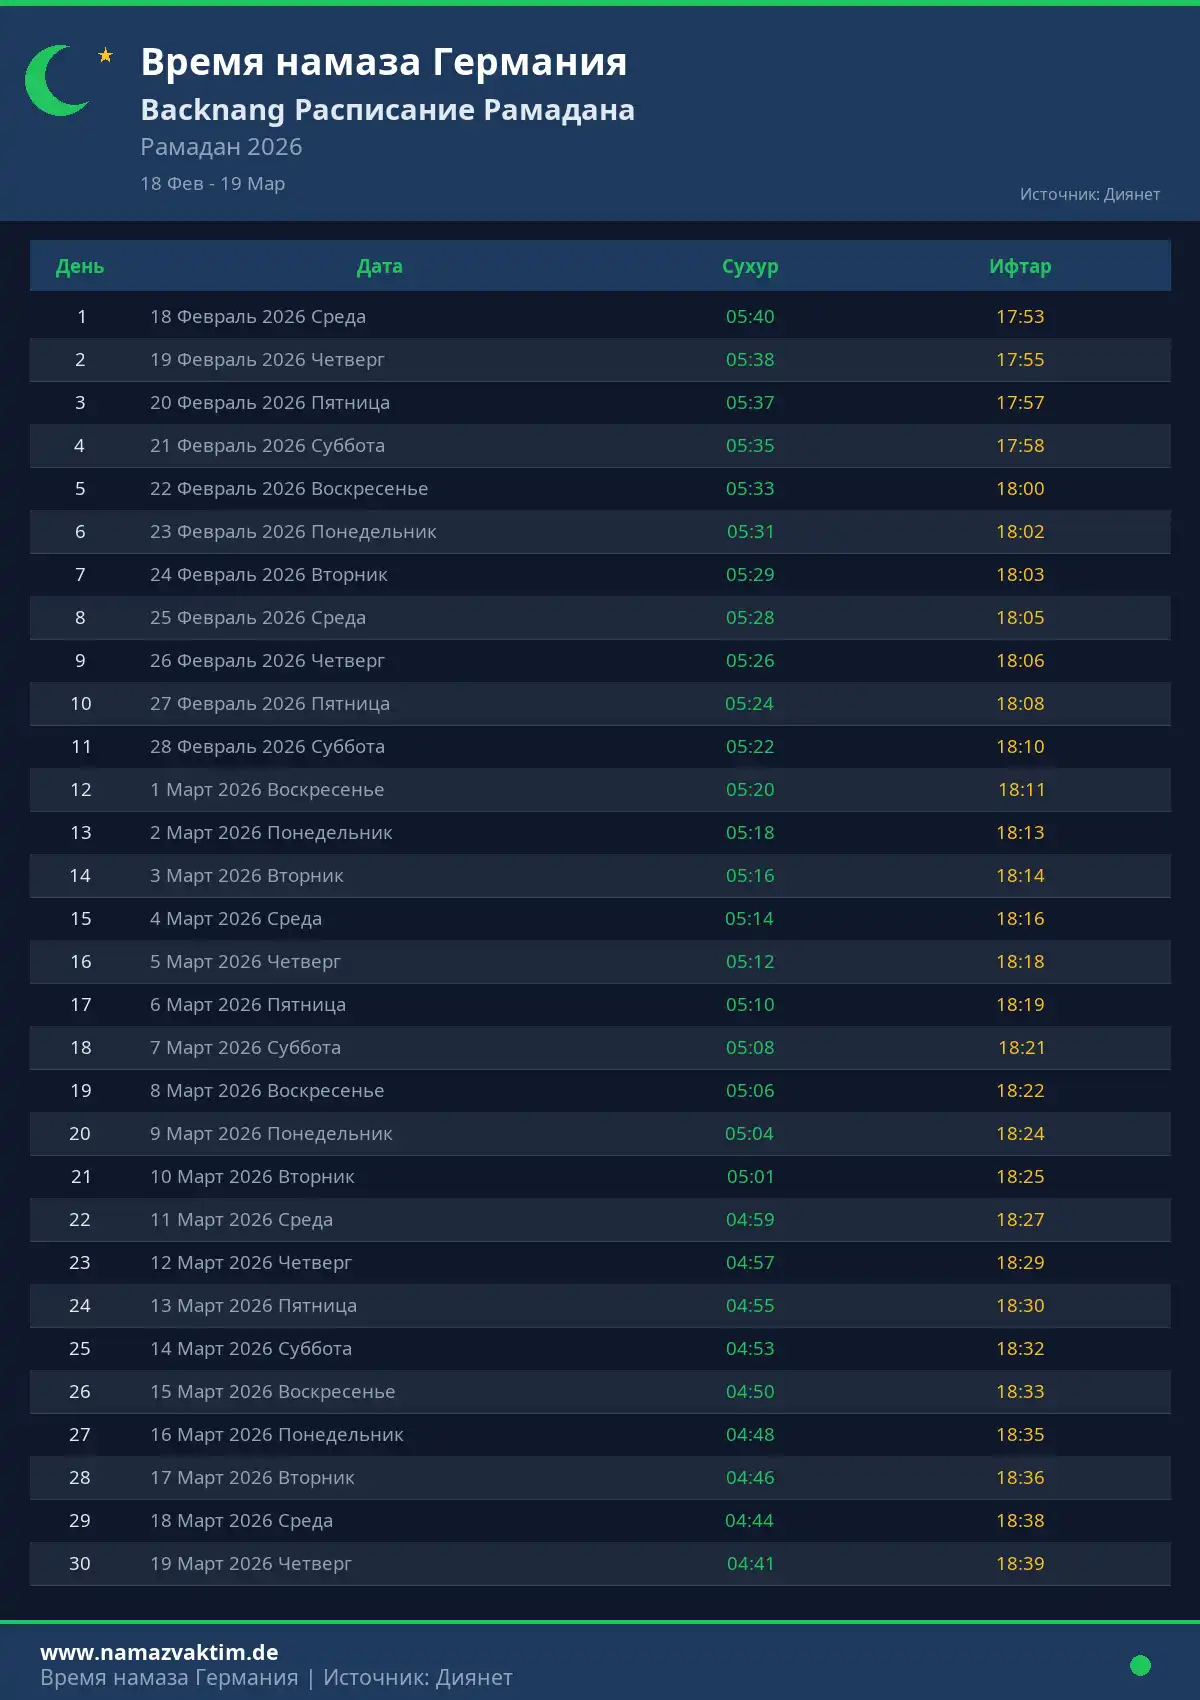Click the '18 Фев - 19 Мар' date range
The image size is (1200, 1700).
(x=213, y=184)
